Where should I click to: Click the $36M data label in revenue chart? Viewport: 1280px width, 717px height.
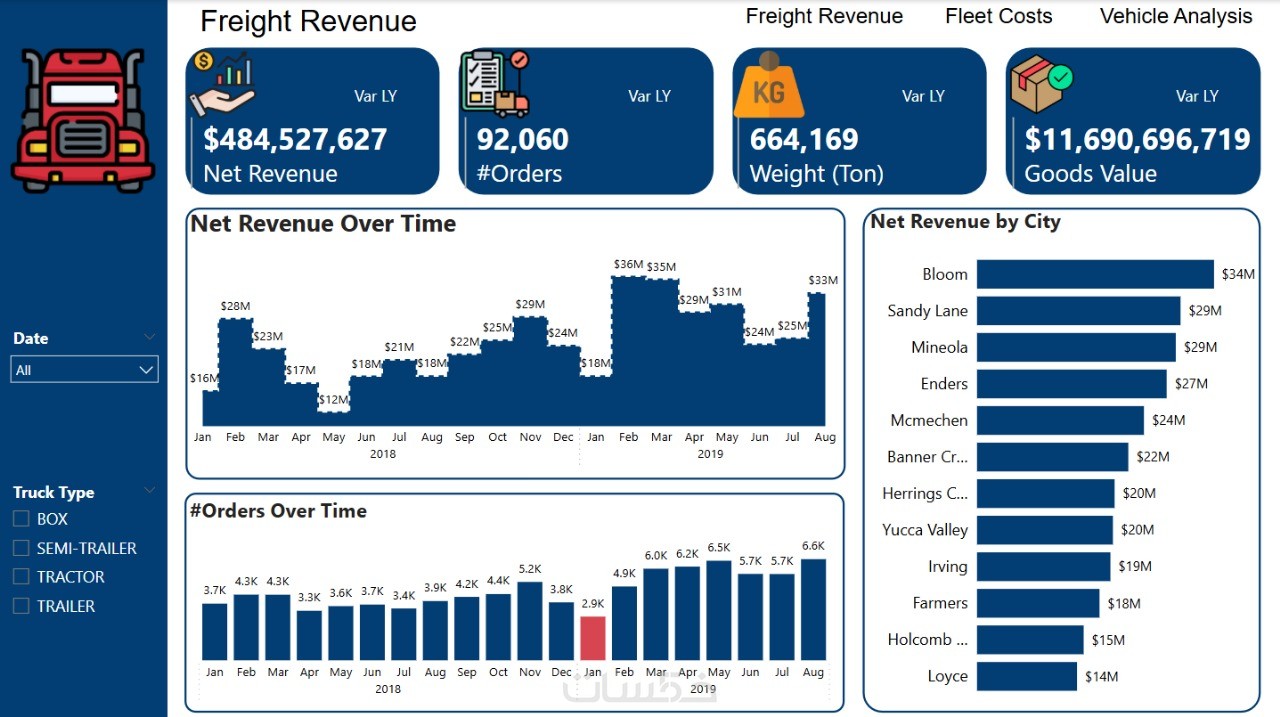[629, 265]
